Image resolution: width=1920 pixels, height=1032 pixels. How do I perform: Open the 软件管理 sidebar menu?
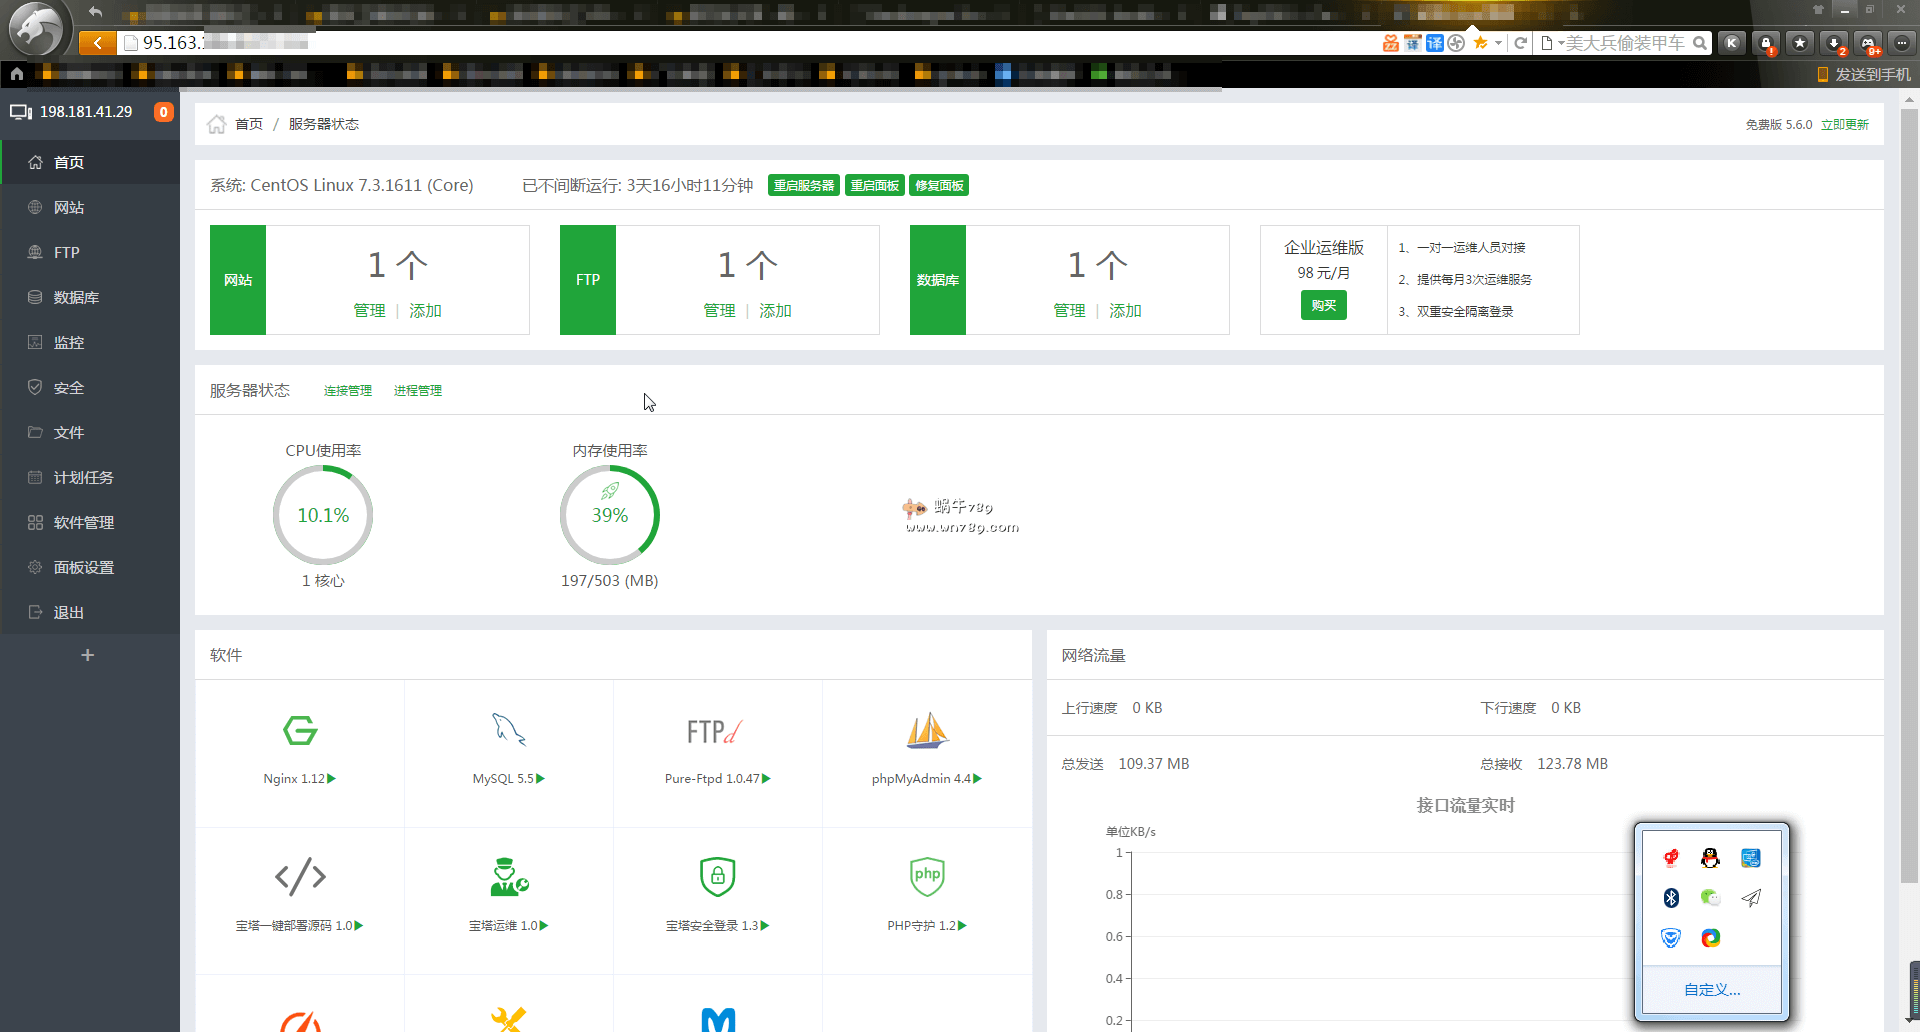click(84, 522)
